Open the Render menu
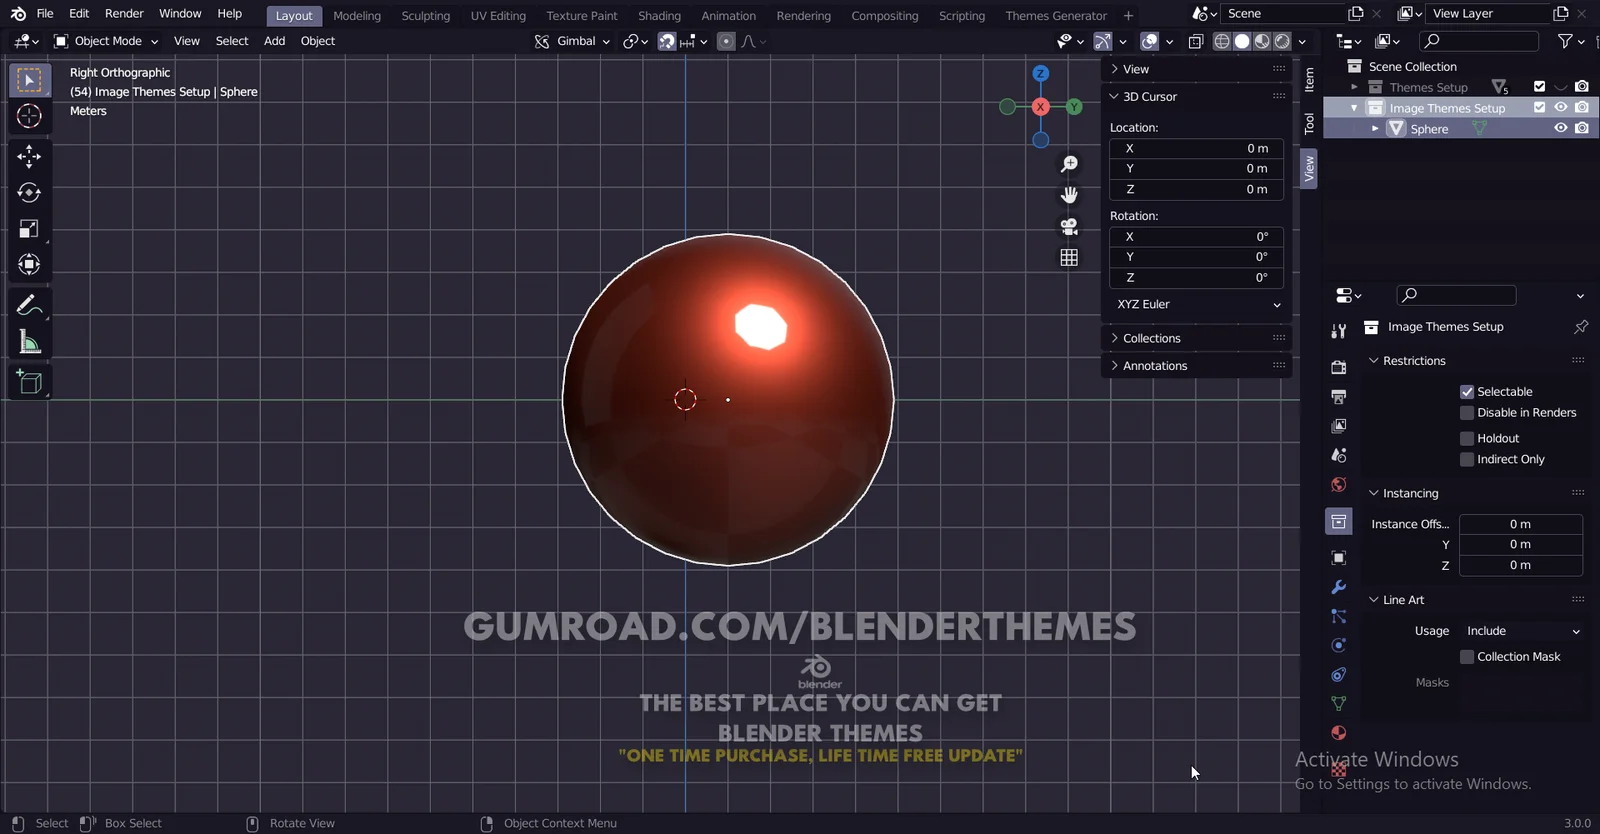 click(124, 14)
